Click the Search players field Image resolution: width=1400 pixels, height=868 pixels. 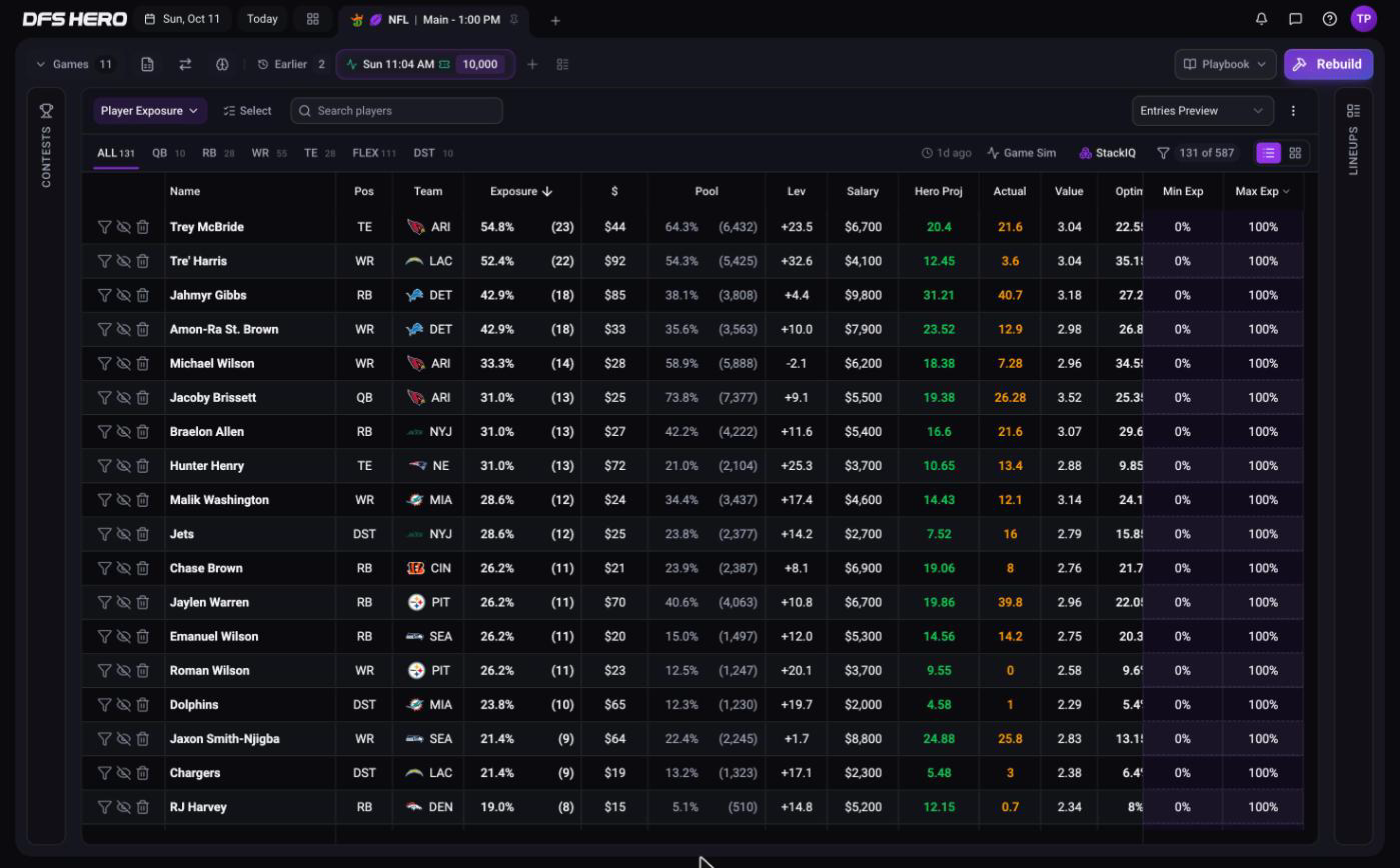397,111
